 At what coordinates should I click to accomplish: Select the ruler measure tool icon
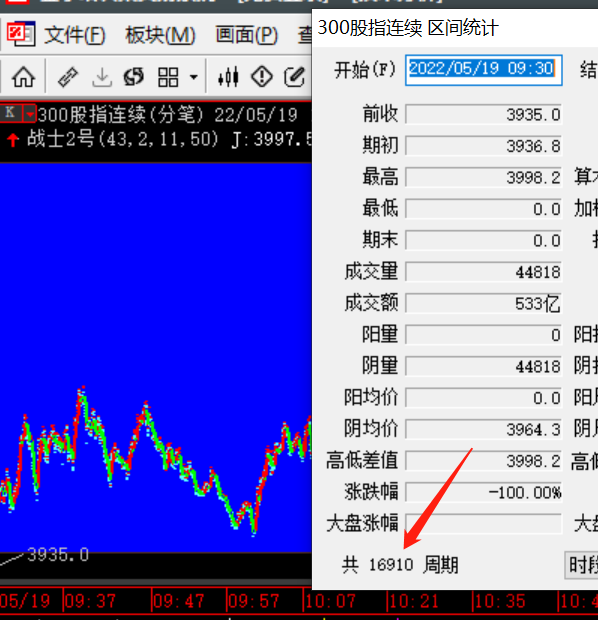click(68, 77)
